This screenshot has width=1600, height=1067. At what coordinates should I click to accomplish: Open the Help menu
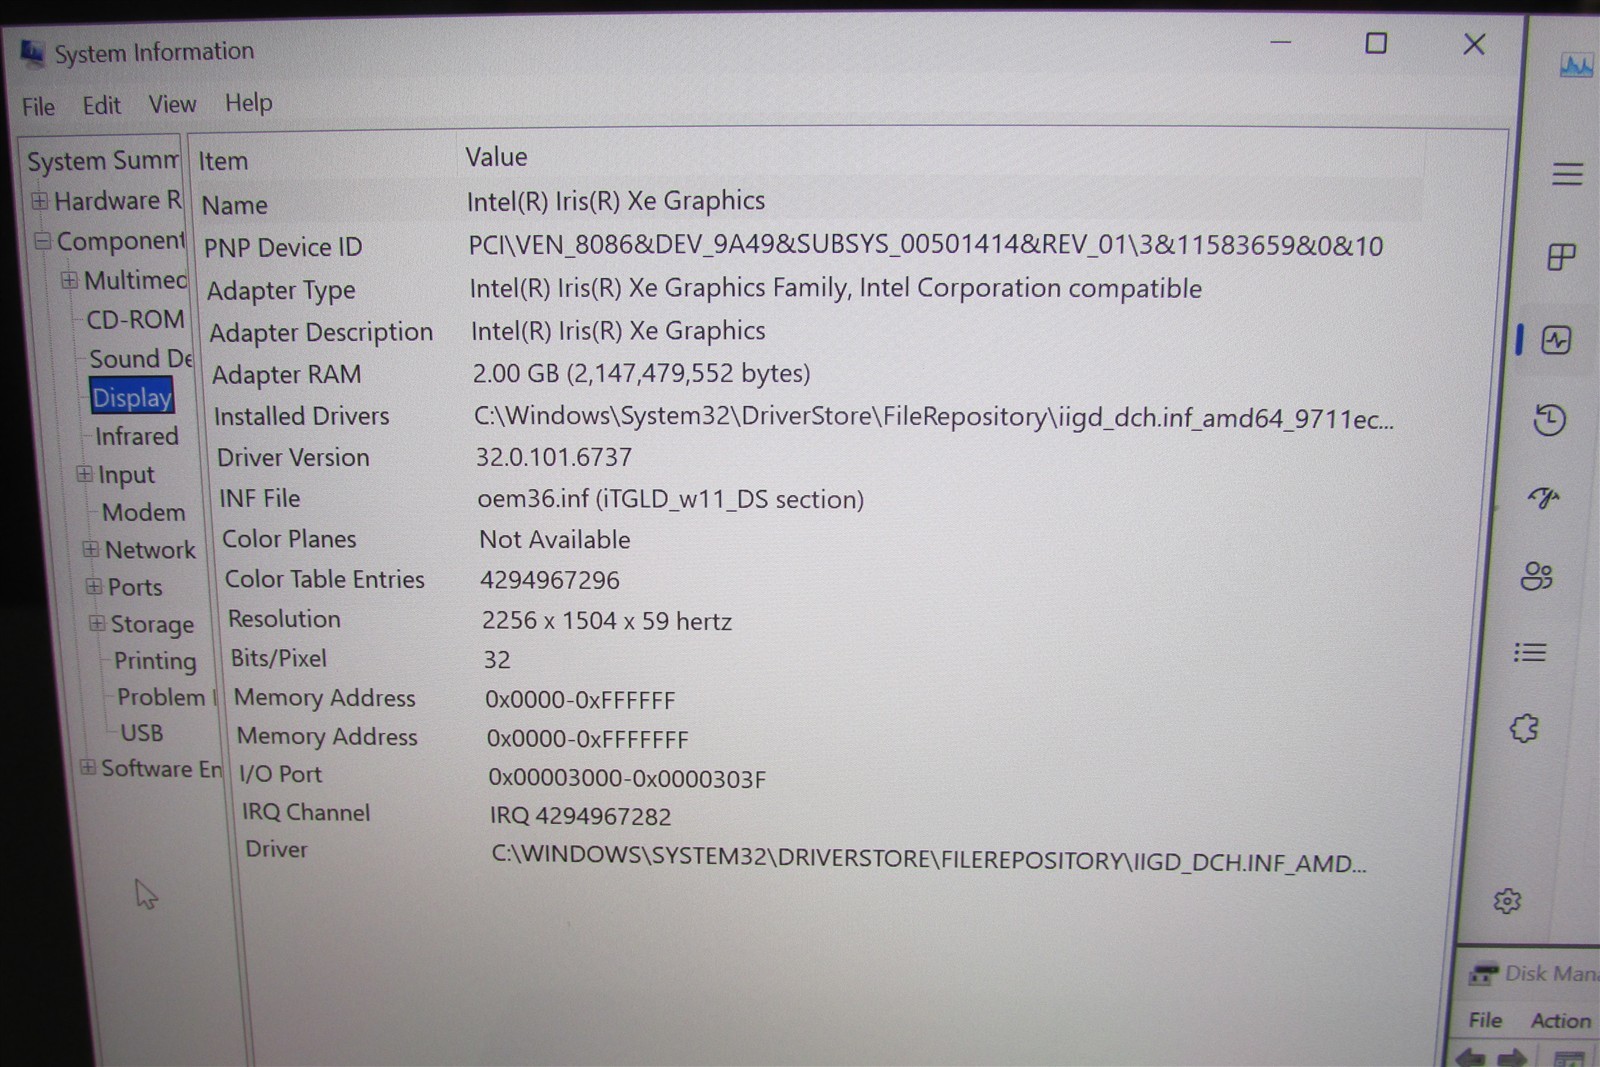(x=248, y=103)
